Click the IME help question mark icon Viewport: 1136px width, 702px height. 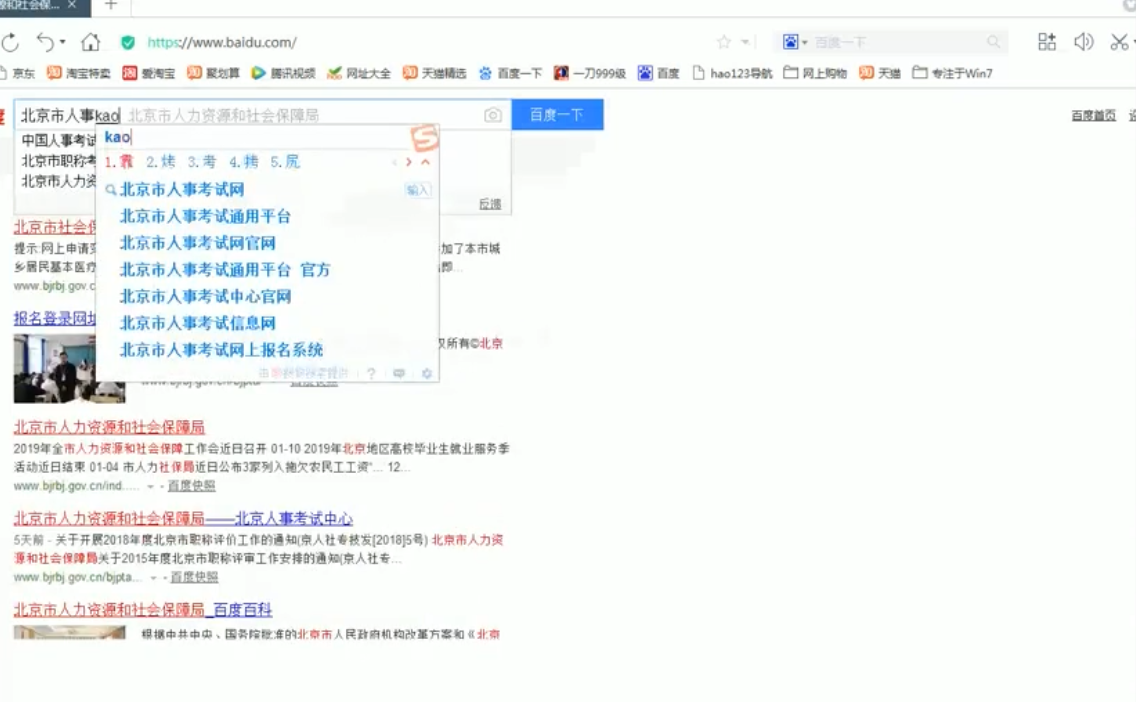[371, 373]
